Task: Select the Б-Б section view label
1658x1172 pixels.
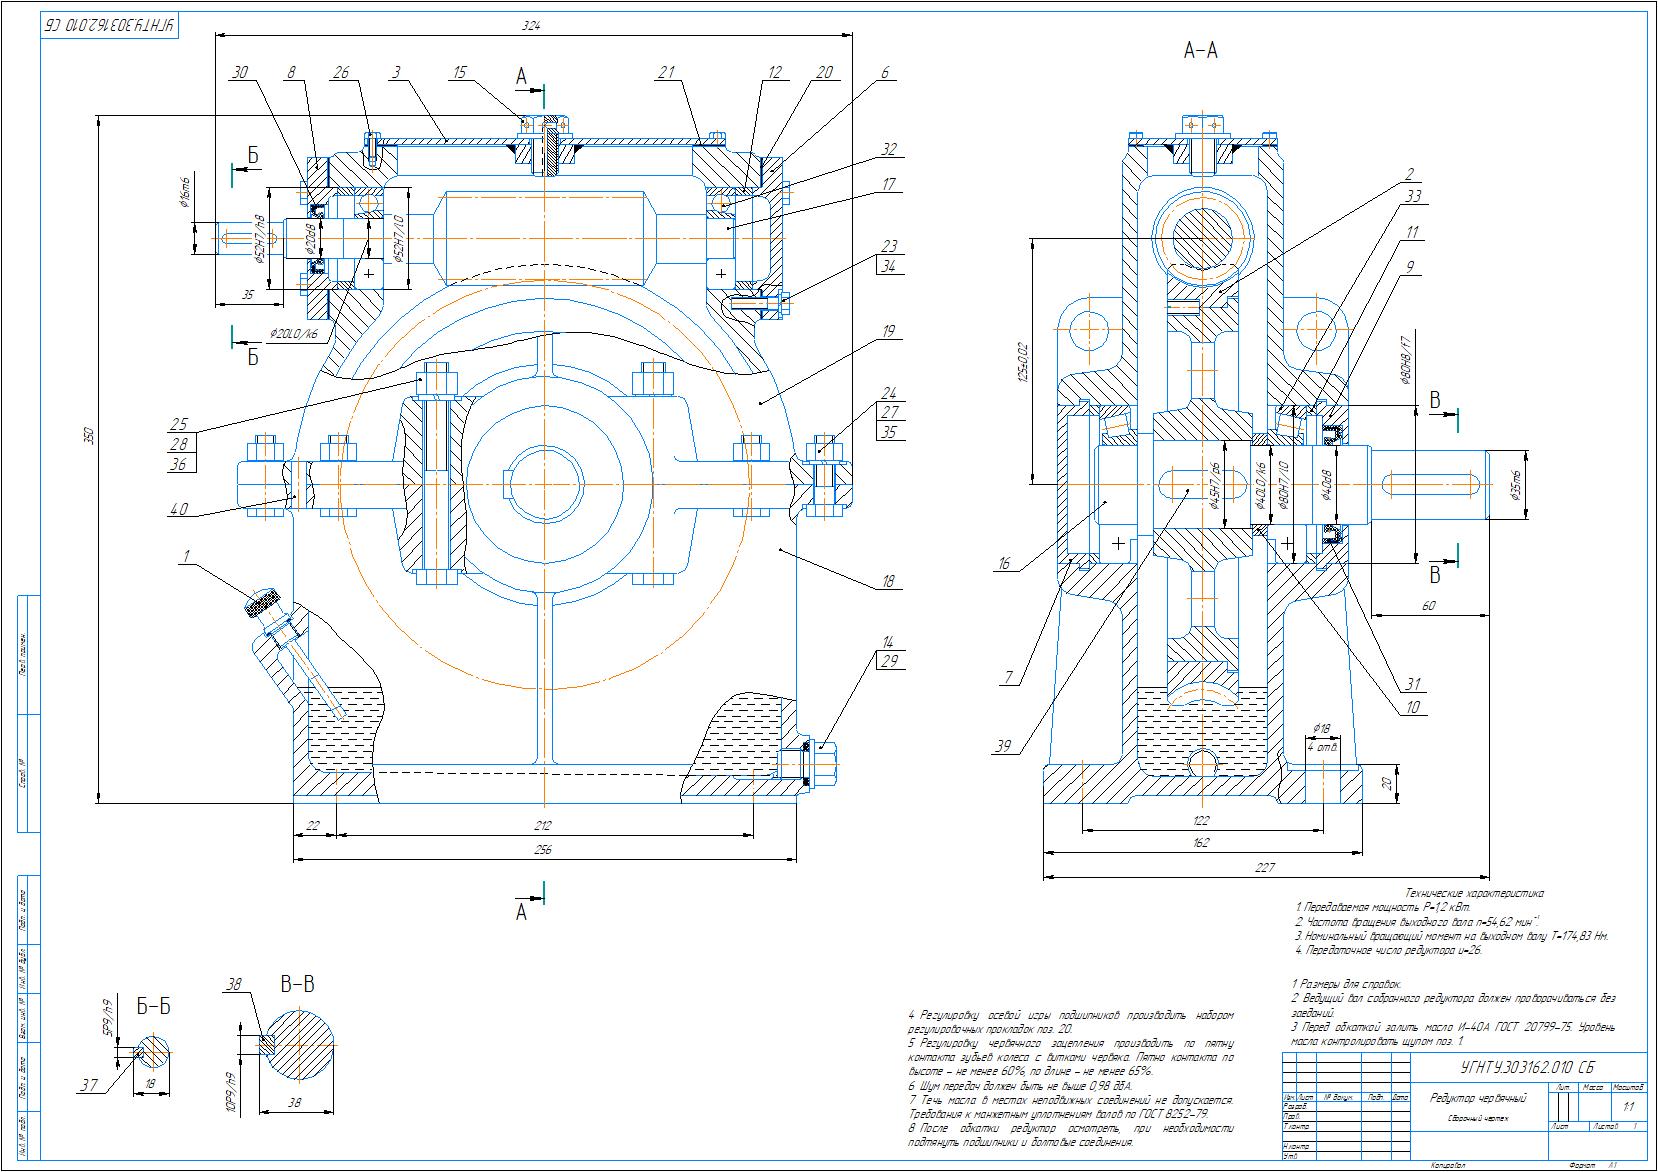Action: click(152, 1006)
